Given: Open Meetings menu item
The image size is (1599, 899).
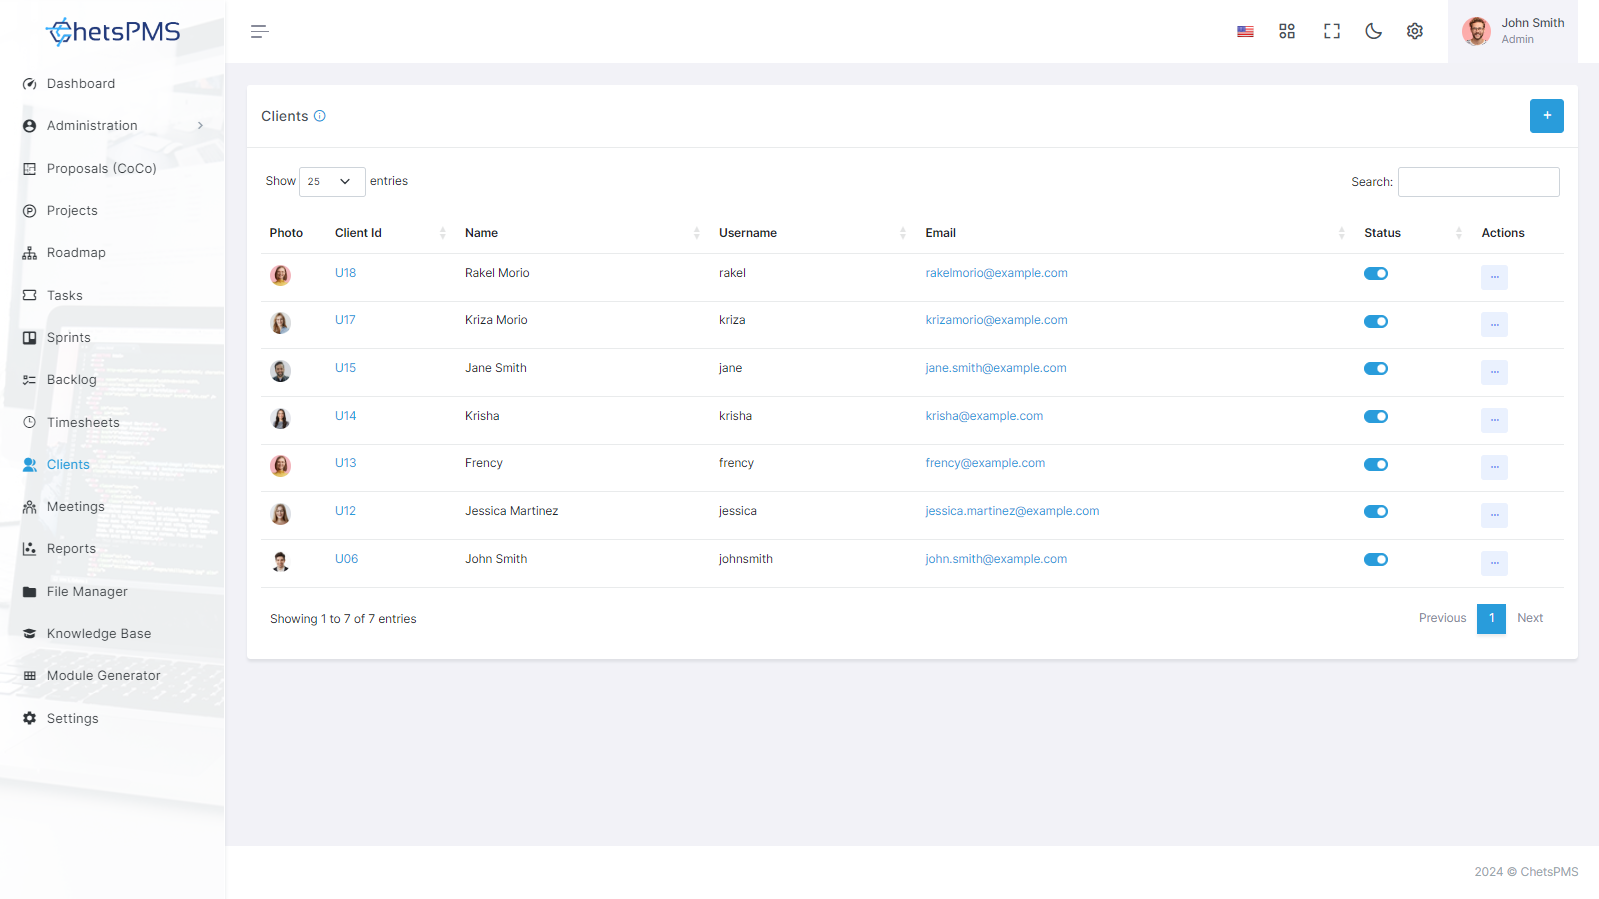Looking at the screenshot, I should tap(76, 507).
